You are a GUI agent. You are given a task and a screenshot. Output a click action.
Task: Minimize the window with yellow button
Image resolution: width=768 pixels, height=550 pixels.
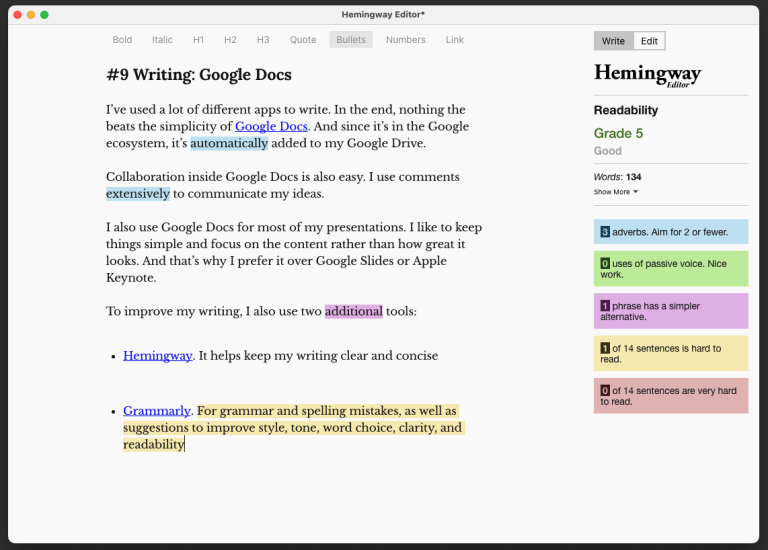click(31, 15)
